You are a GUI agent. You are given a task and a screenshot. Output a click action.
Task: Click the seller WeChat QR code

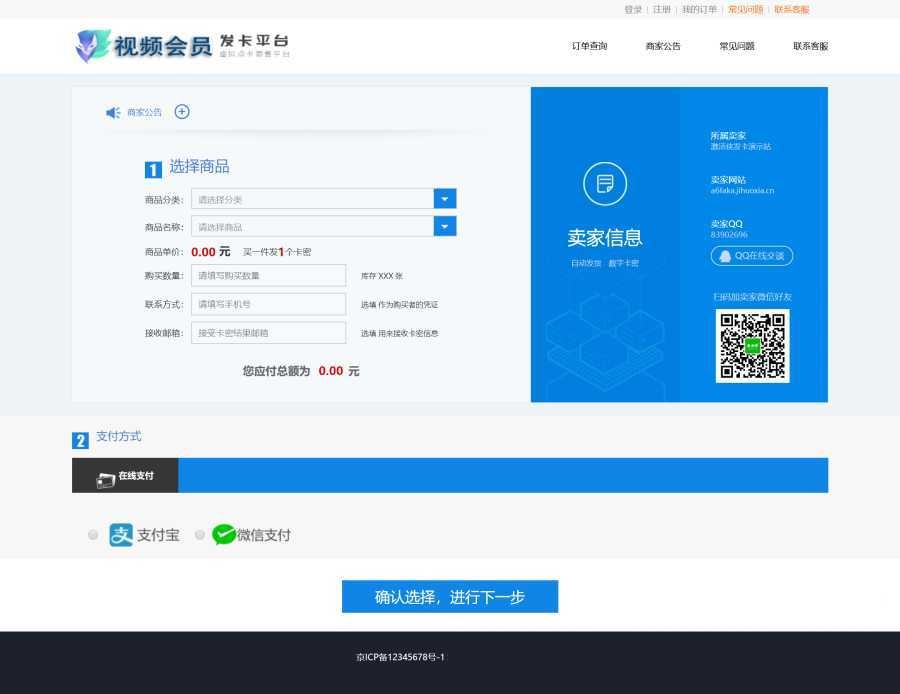752,346
